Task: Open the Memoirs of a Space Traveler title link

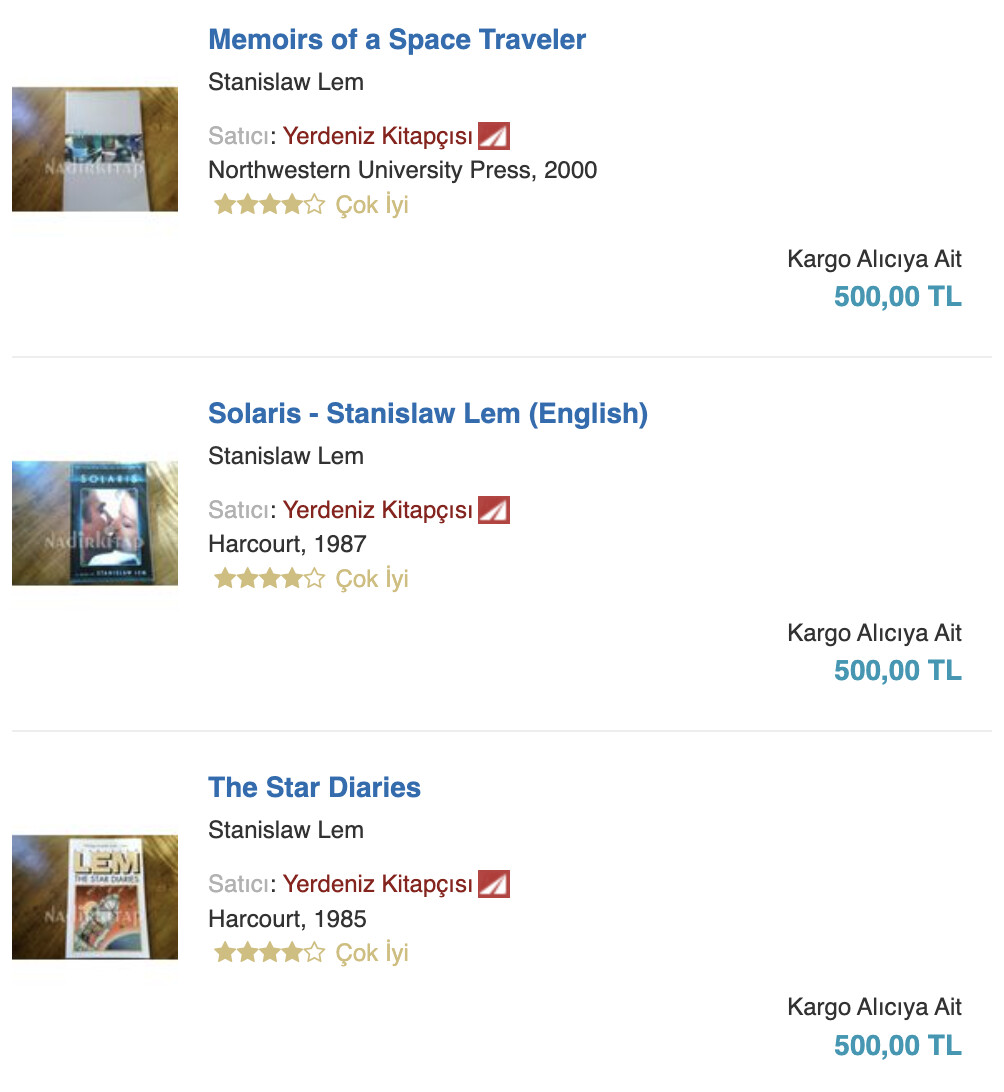Action: [397, 40]
